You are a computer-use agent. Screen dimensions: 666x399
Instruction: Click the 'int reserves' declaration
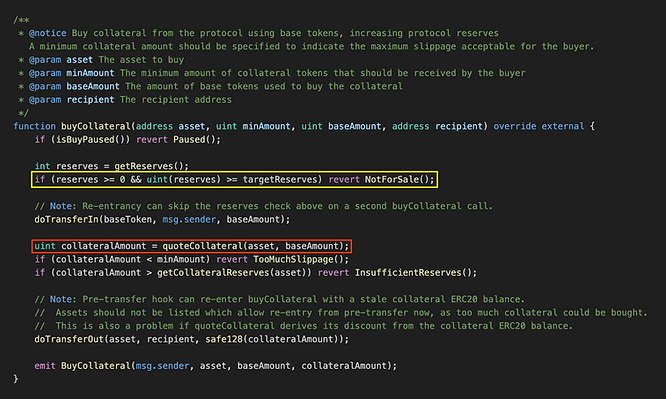click(x=111, y=166)
